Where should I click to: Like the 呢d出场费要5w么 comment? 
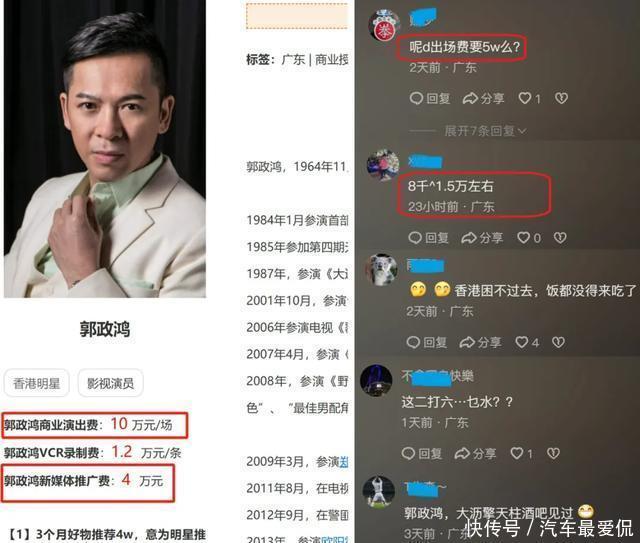click(529, 98)
